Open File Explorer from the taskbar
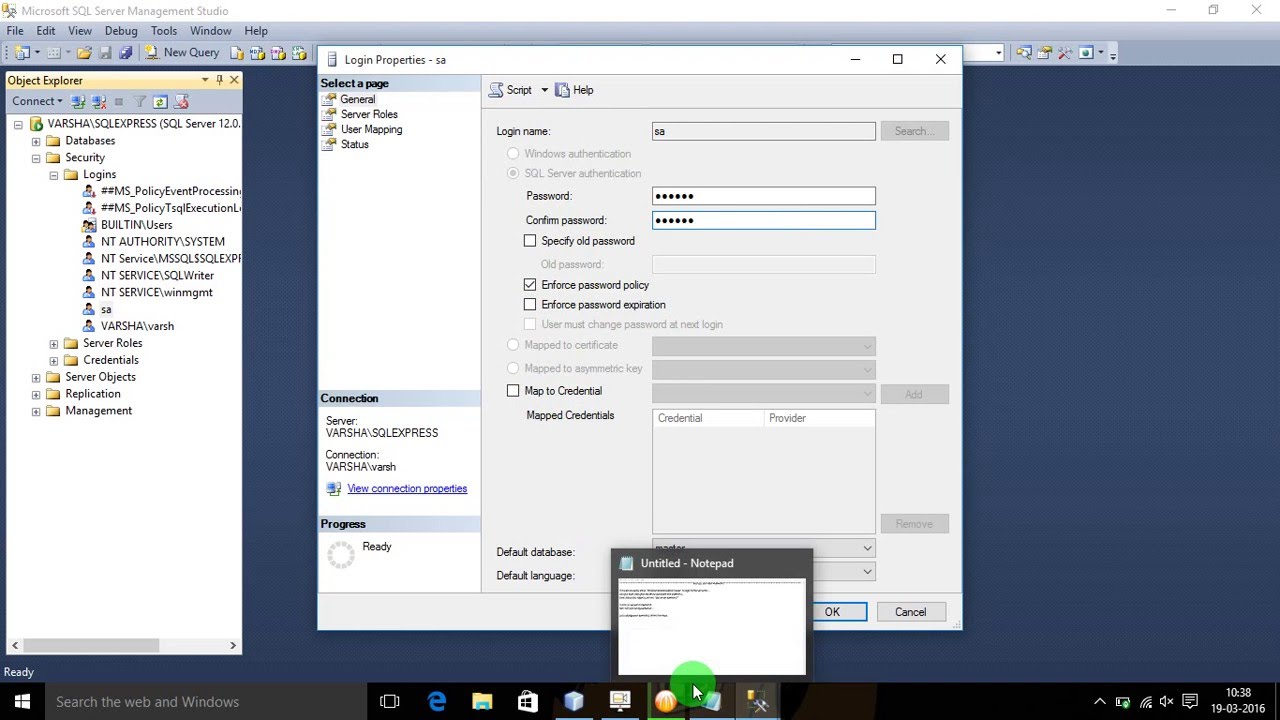The image size is (1280, 720). point(482,702)
